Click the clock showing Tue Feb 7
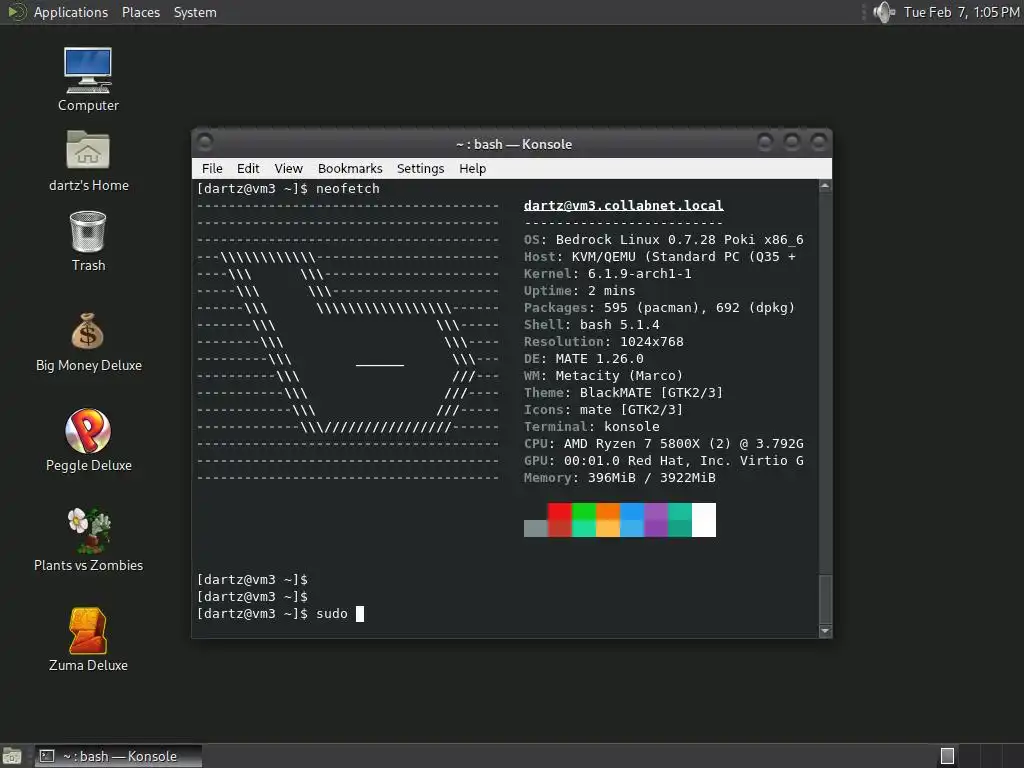The width and height of the screenshot is (1024, 768). (x=961, y=12)
